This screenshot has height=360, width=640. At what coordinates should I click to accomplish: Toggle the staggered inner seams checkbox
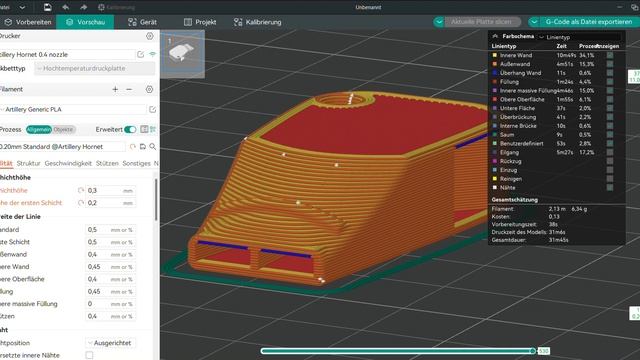[89, 355]
